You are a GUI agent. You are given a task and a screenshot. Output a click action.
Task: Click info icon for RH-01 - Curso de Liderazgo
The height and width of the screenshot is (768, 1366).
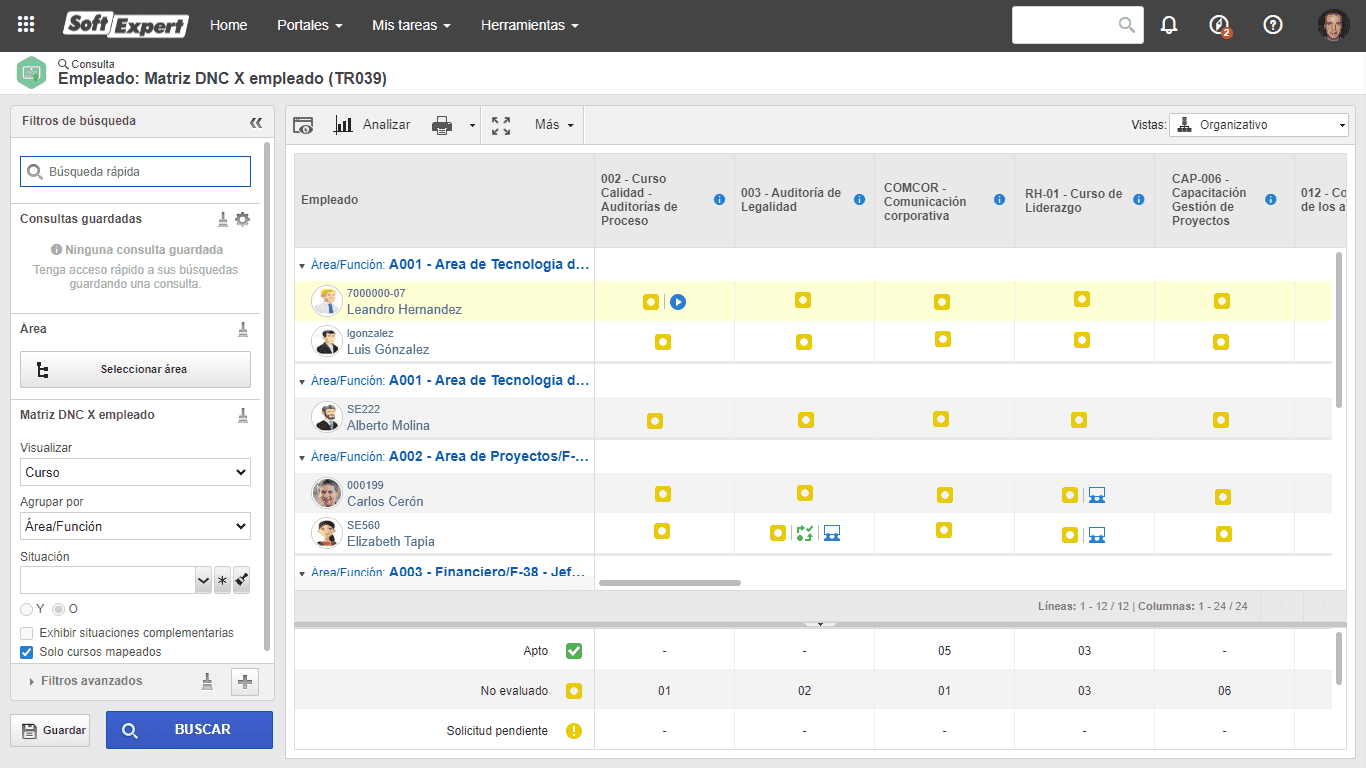click(1139, 200)
